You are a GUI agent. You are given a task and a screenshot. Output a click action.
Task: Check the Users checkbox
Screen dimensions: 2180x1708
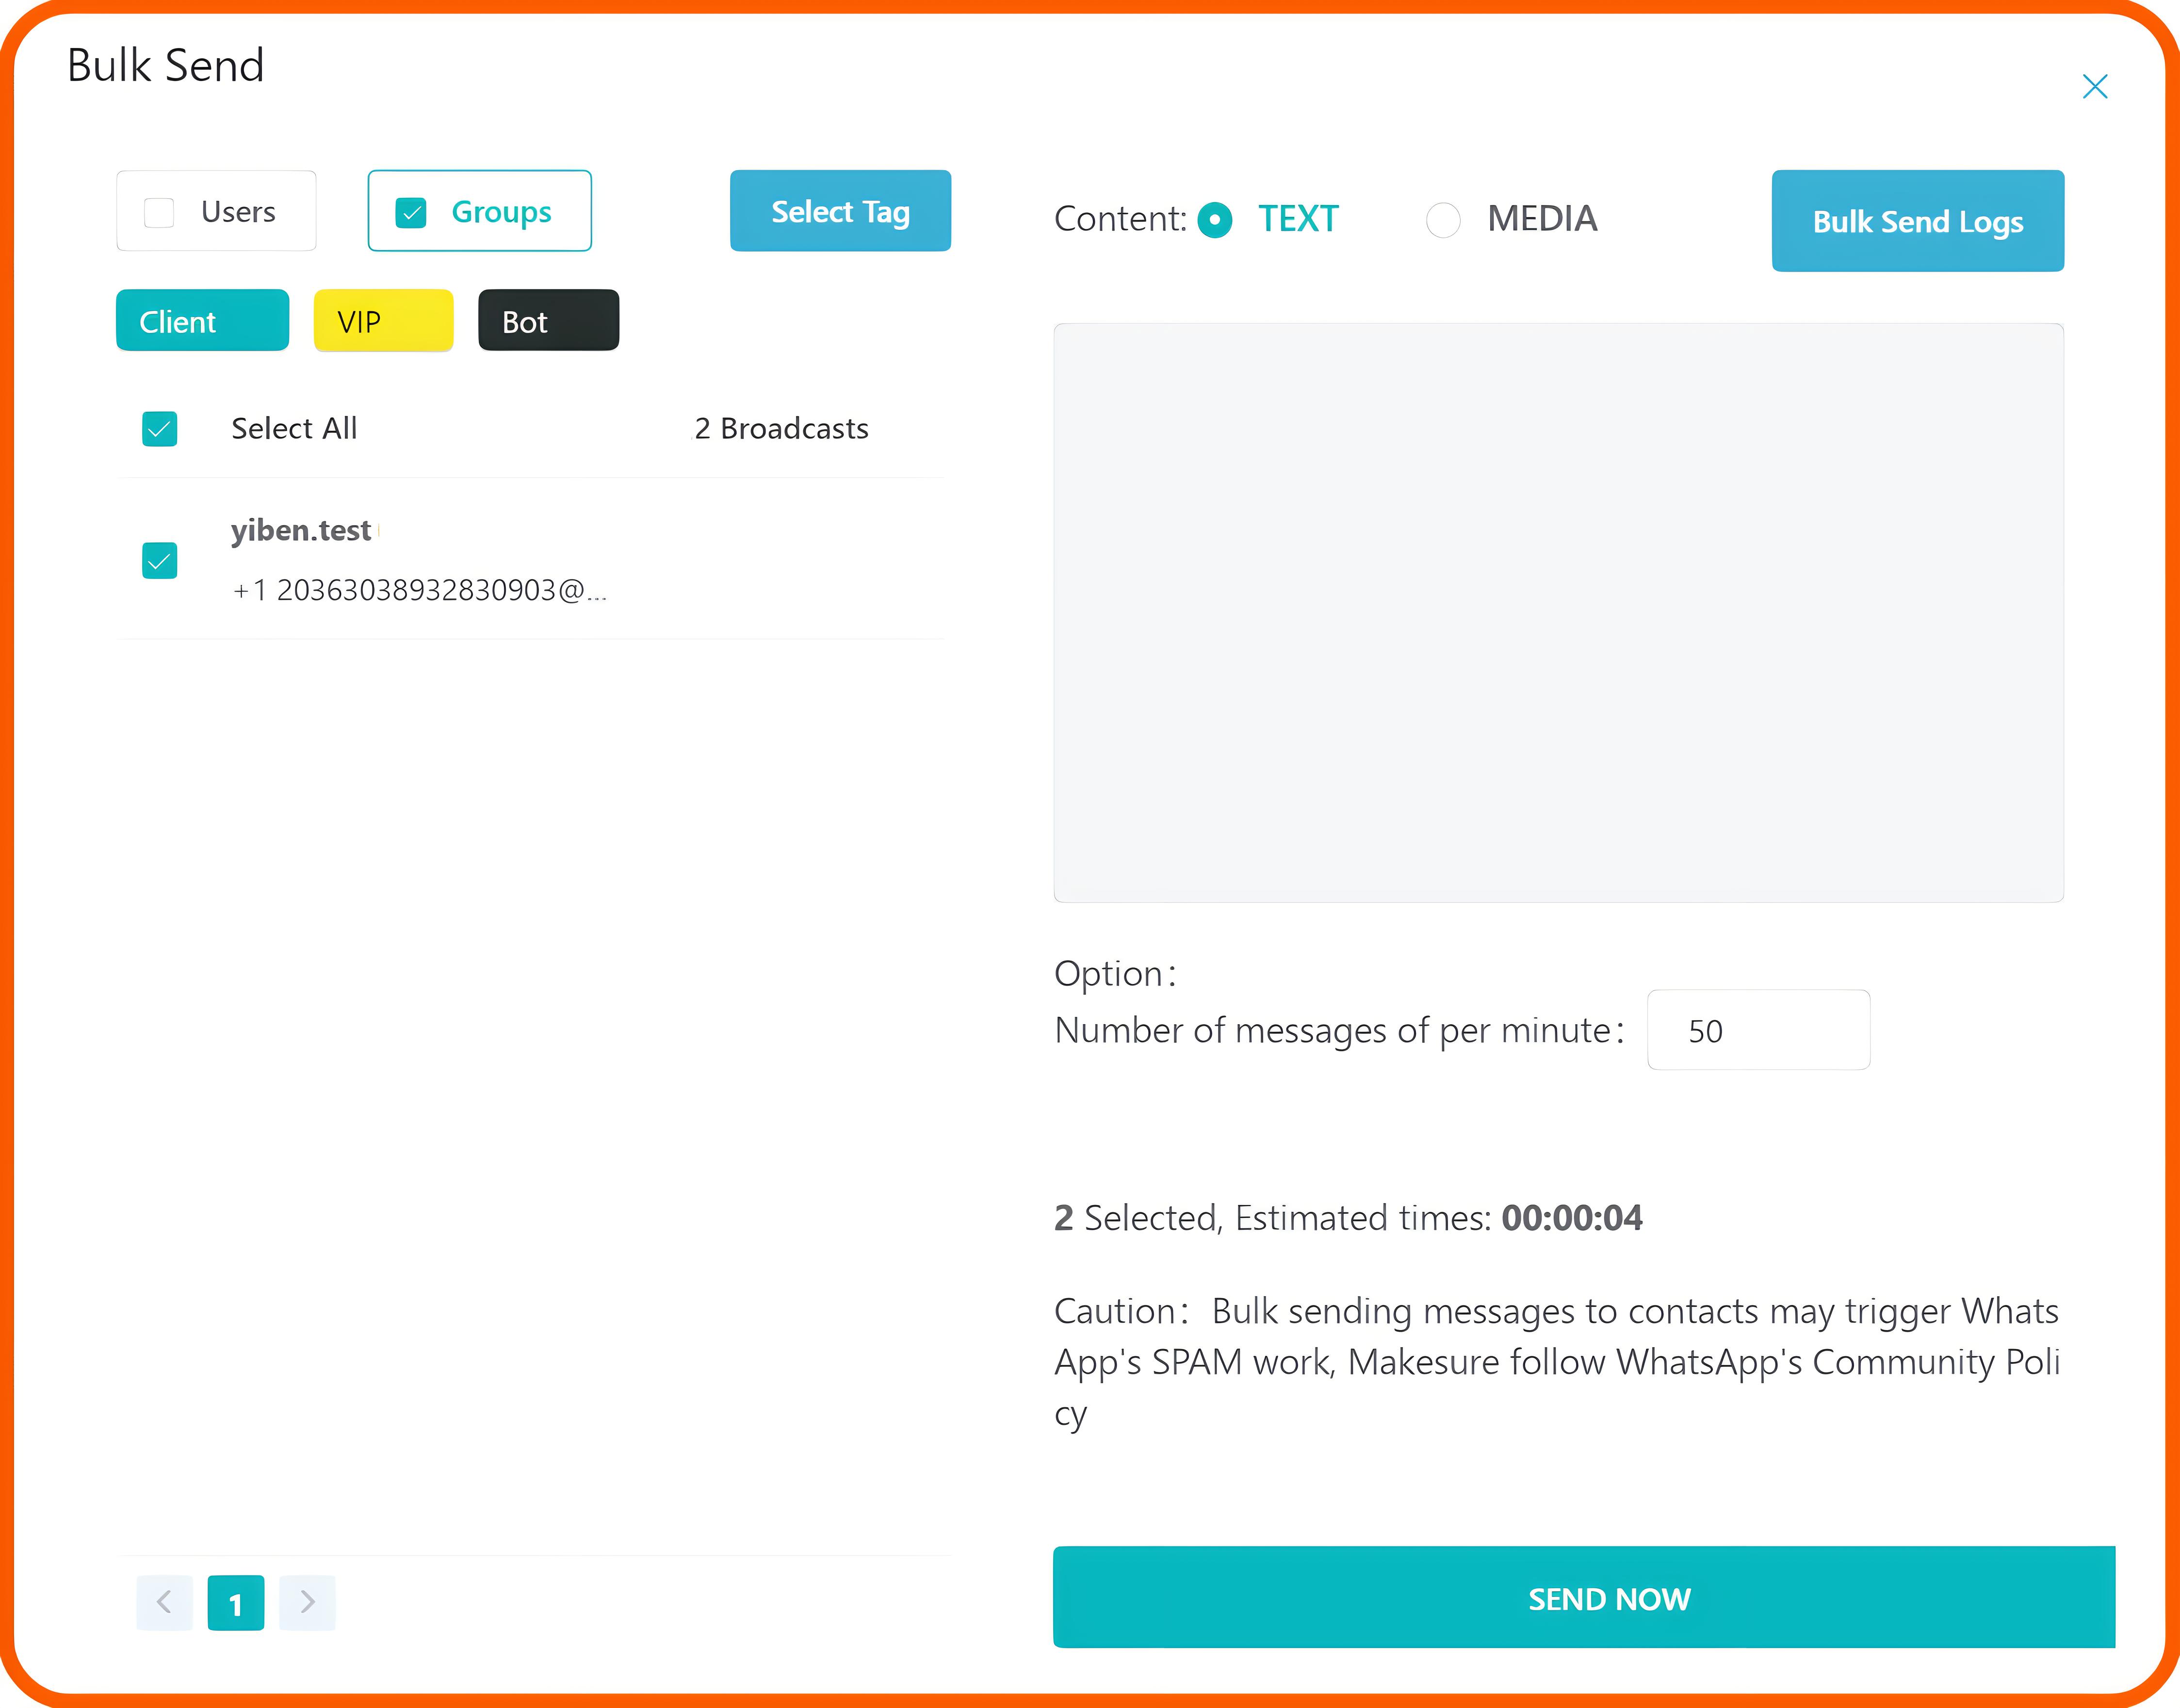[x=160, y=212]
